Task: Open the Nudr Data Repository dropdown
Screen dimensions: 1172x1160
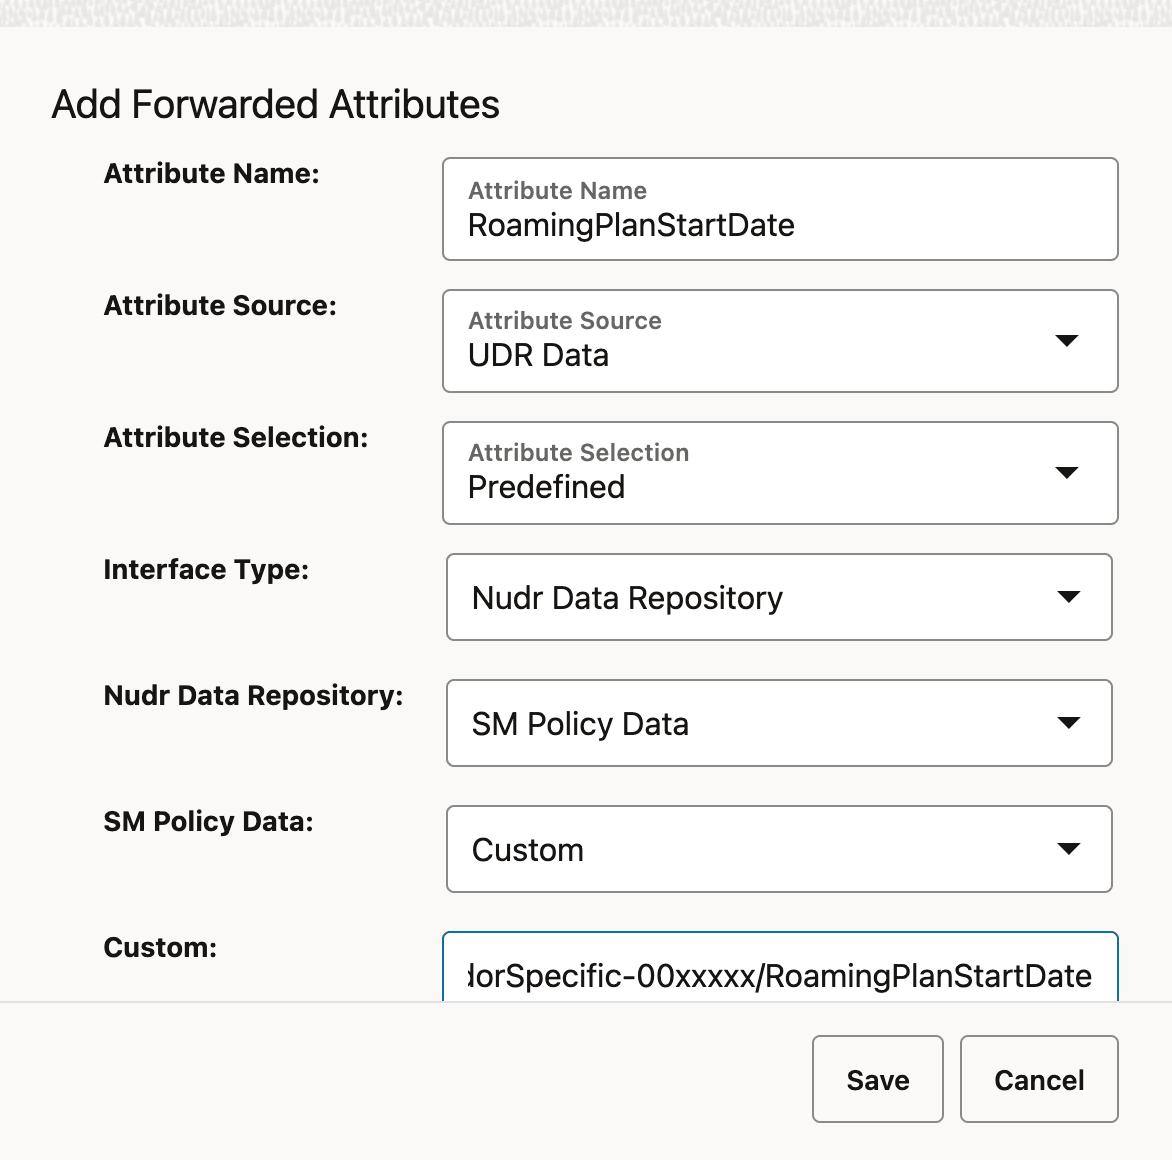Action: (x=779, y=723)
